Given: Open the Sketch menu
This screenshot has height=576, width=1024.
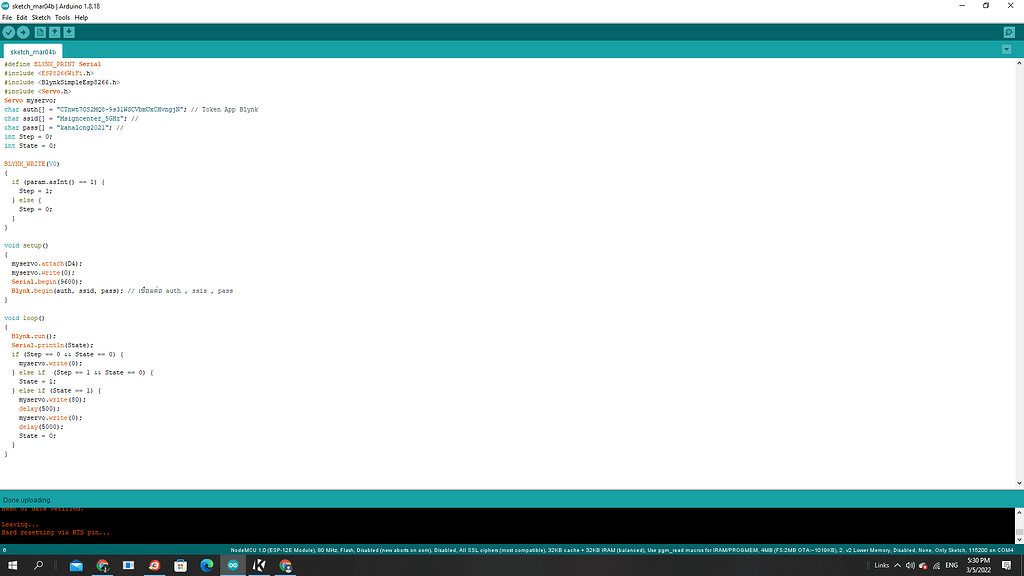Looking at the screenshot, I should pos(41,18).
